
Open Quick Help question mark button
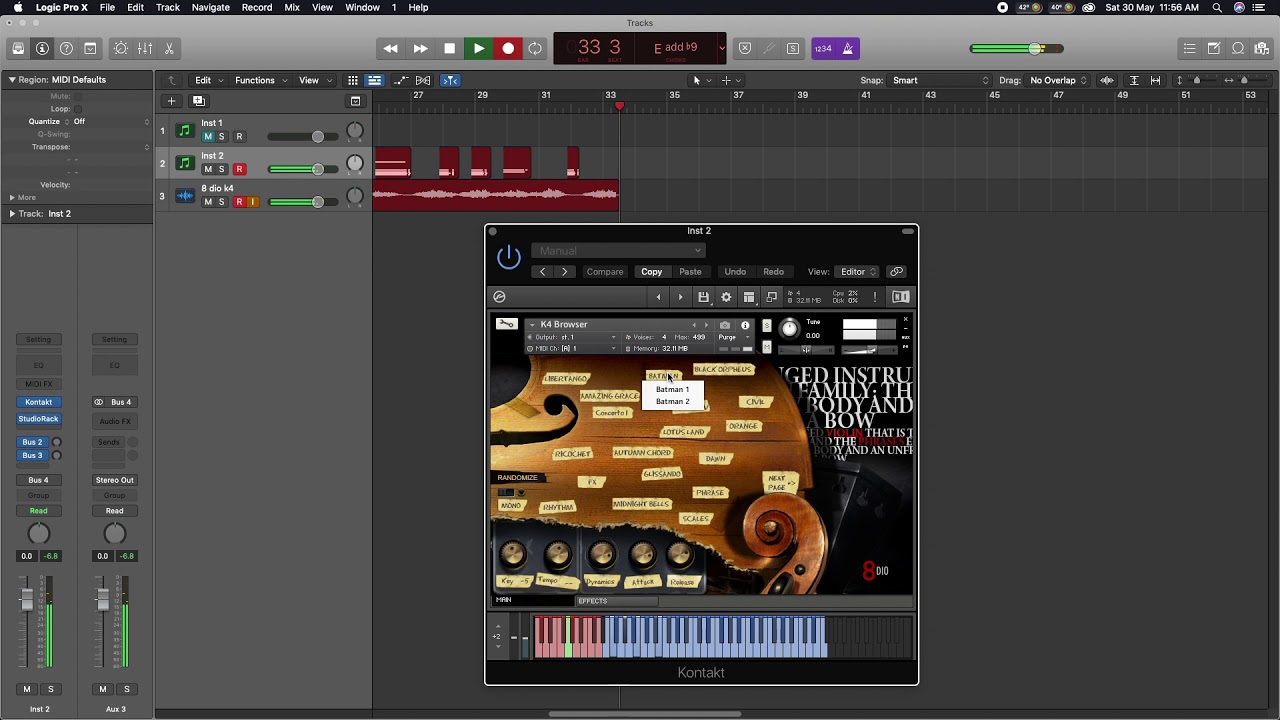66,48
